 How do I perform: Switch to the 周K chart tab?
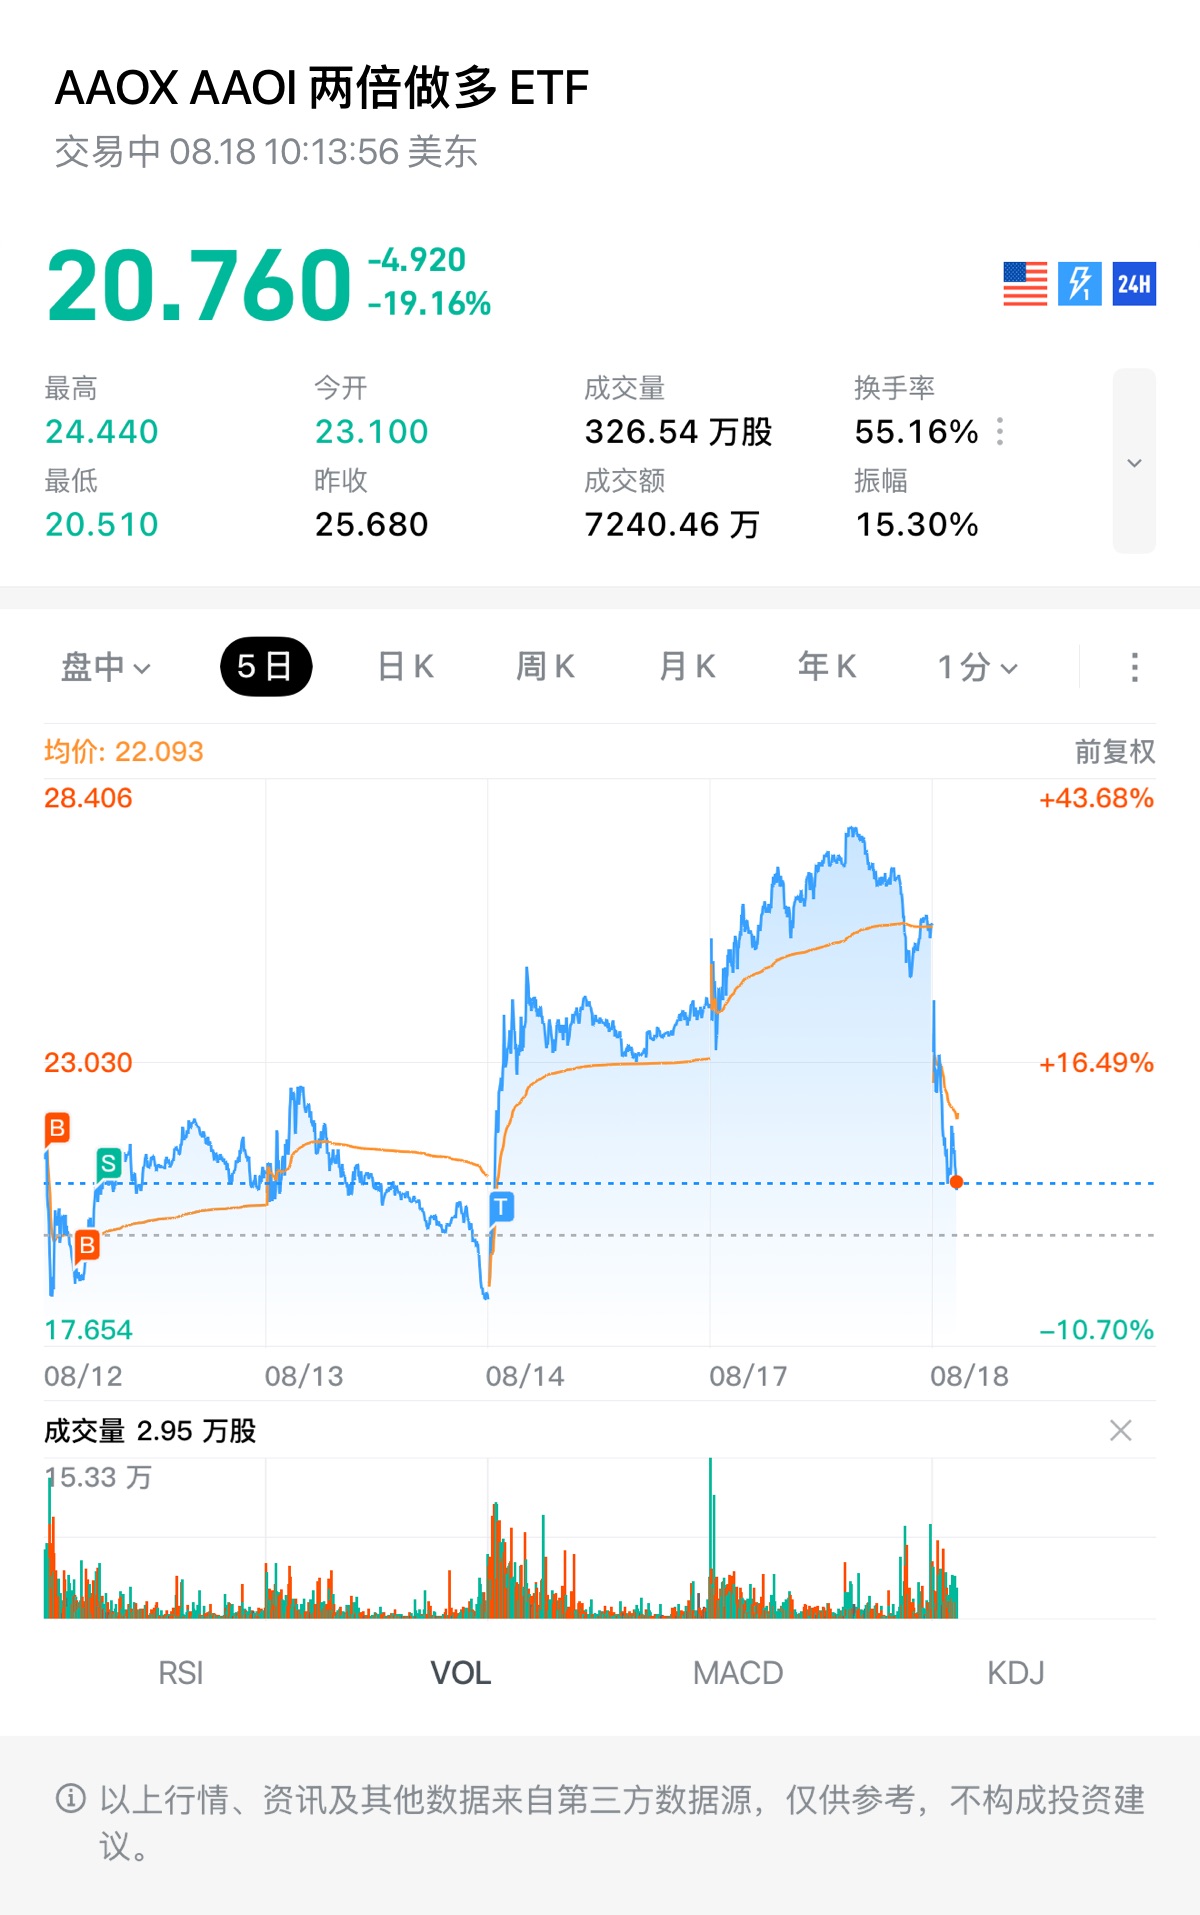(x=545, y=667)
